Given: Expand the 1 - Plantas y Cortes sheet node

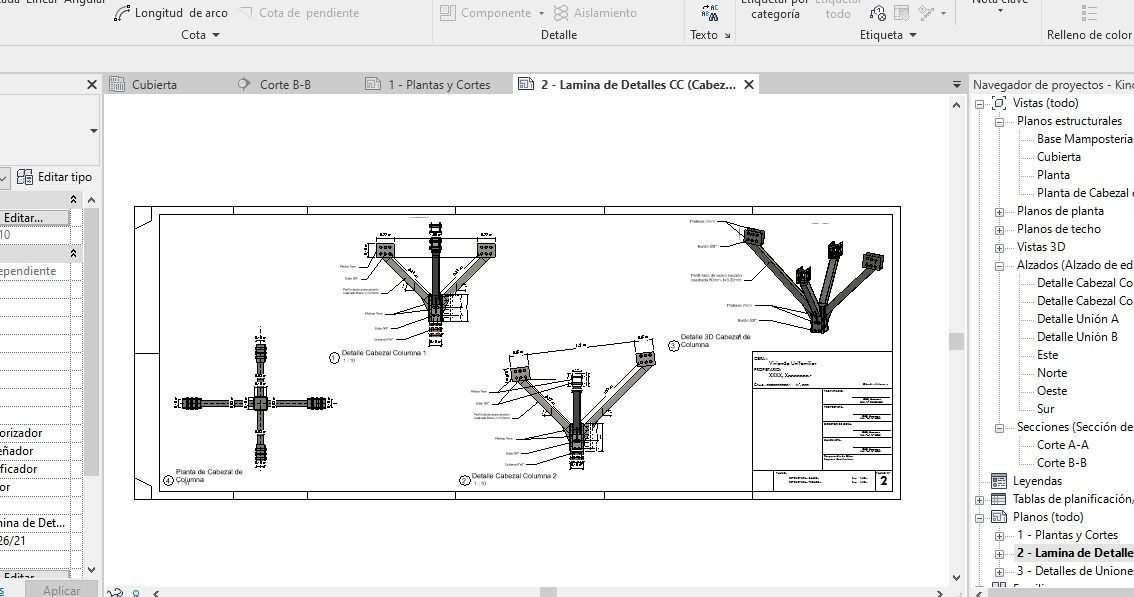Looking at the screenshot, I should [999, 536].
